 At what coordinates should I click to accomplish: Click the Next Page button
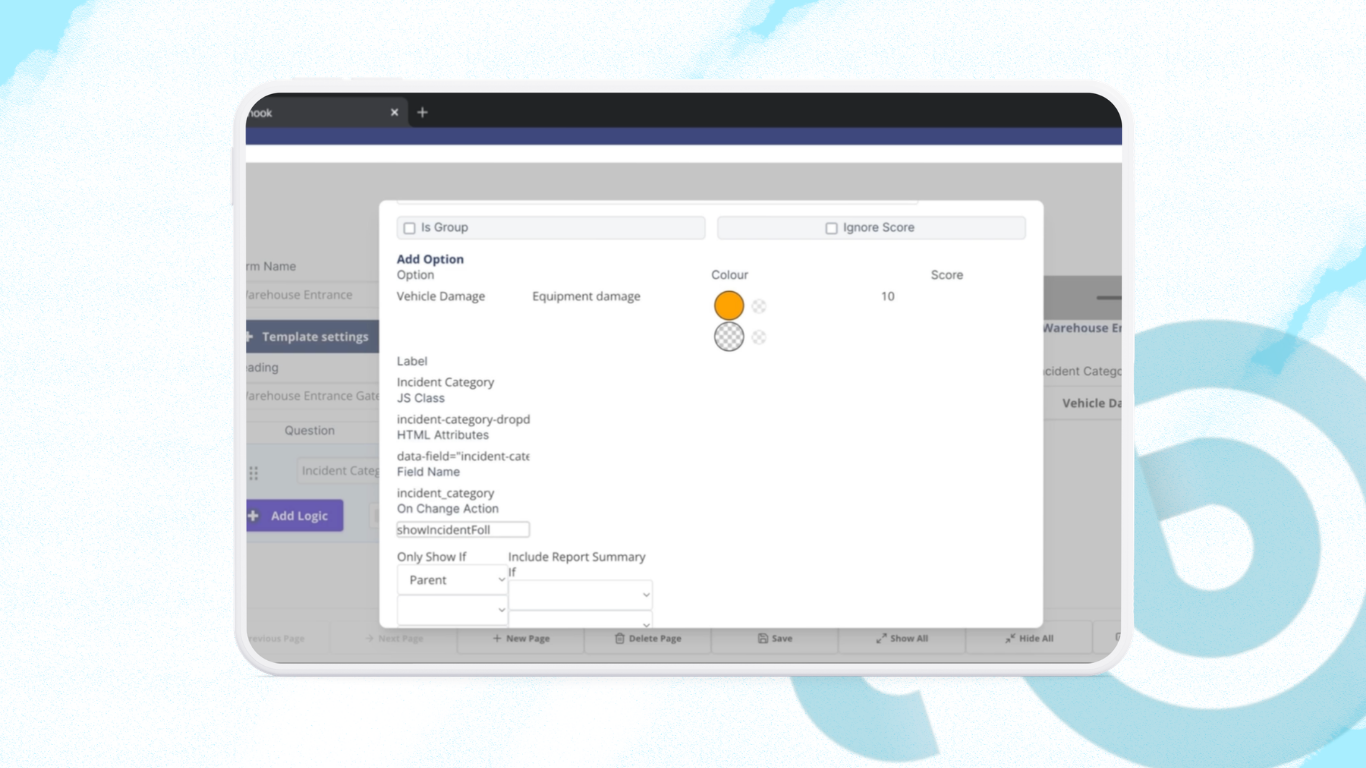pos(394,638)
